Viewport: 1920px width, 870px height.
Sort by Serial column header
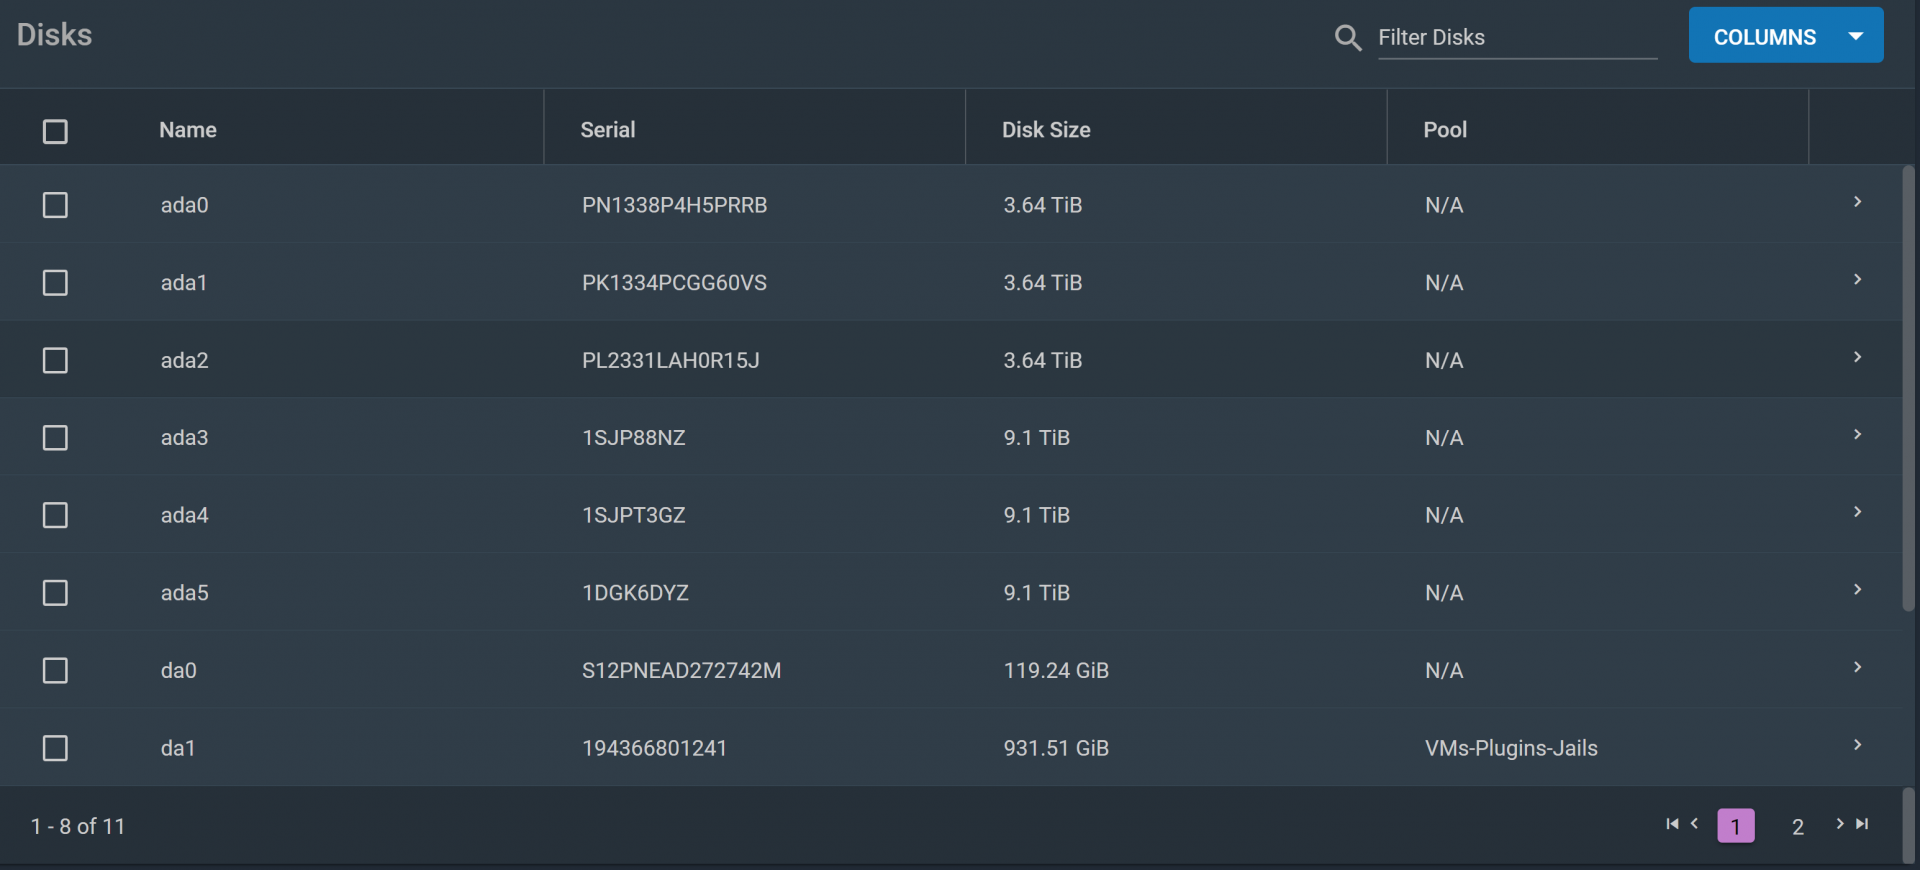[x=607, y=130]
